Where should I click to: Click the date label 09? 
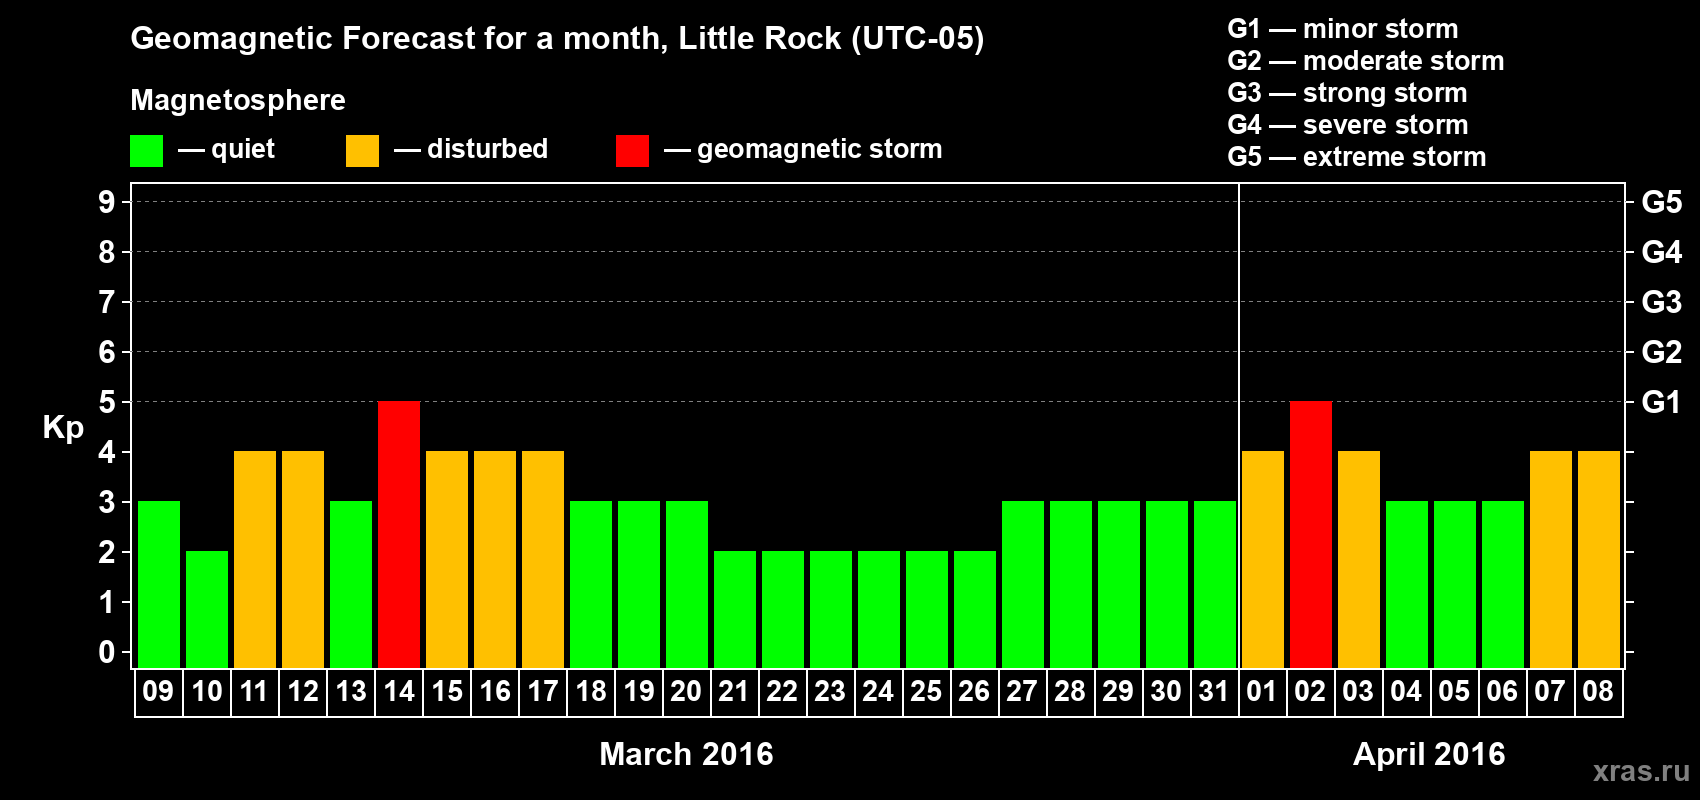click(x=158, y=692)
